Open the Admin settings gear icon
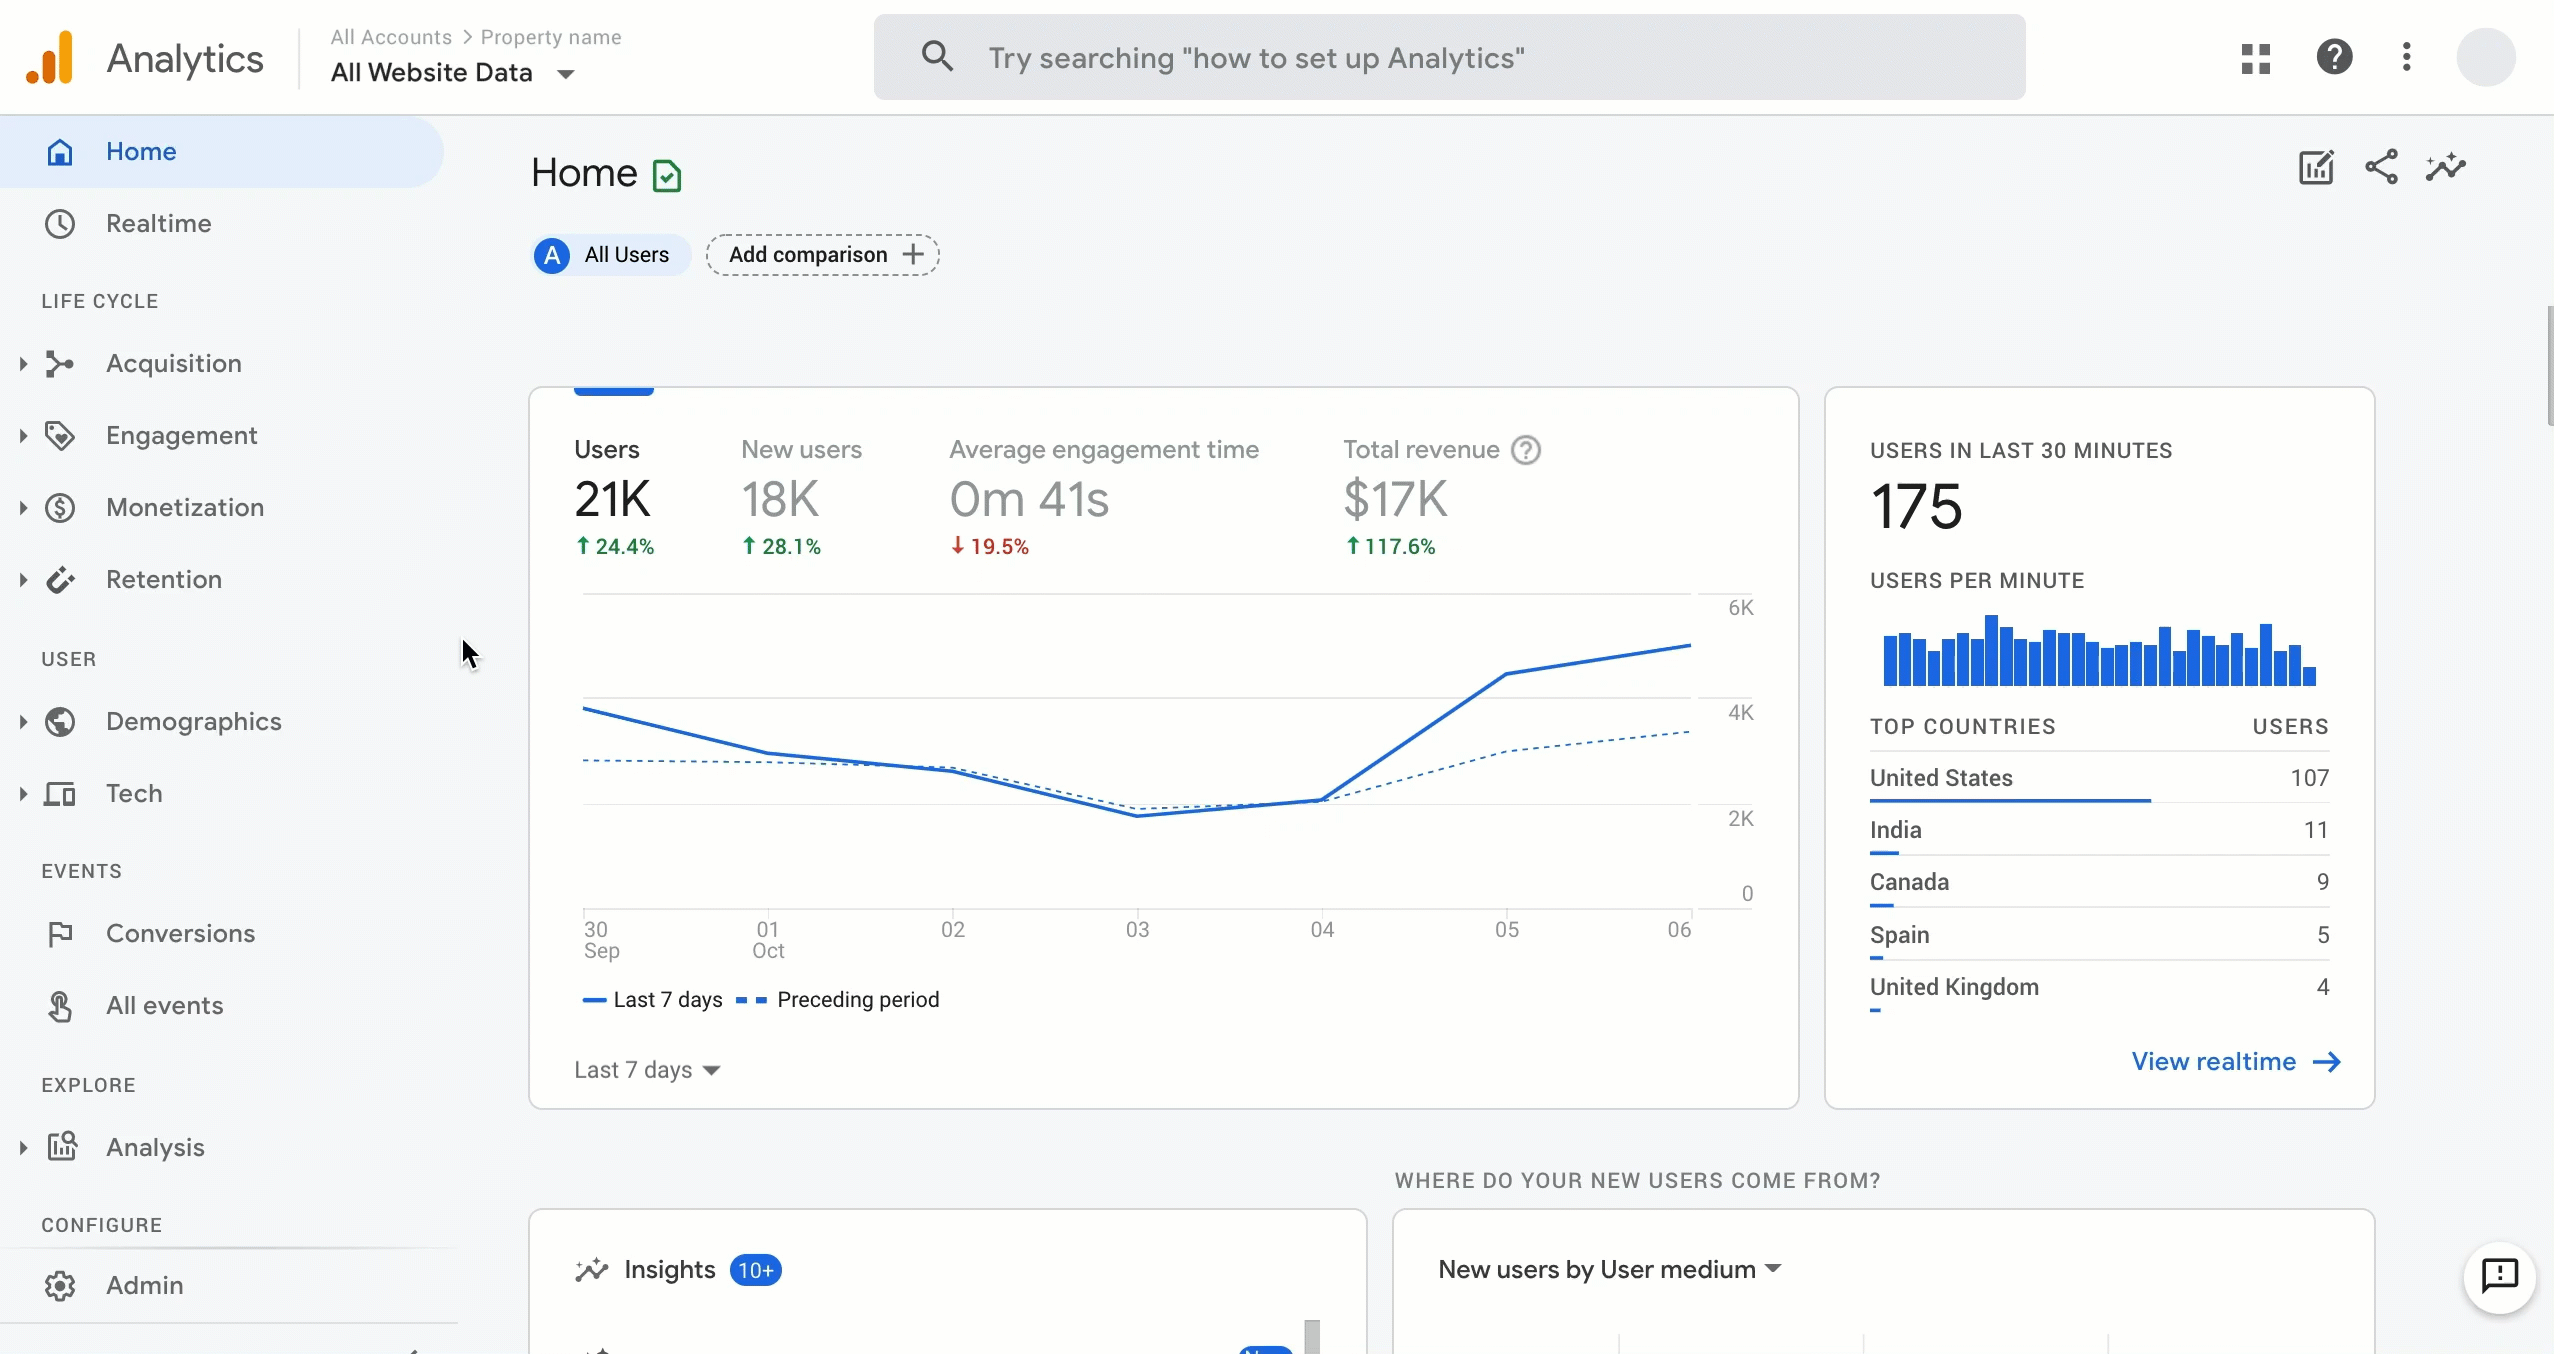2554x1354 pixels. pos(61,1285)
